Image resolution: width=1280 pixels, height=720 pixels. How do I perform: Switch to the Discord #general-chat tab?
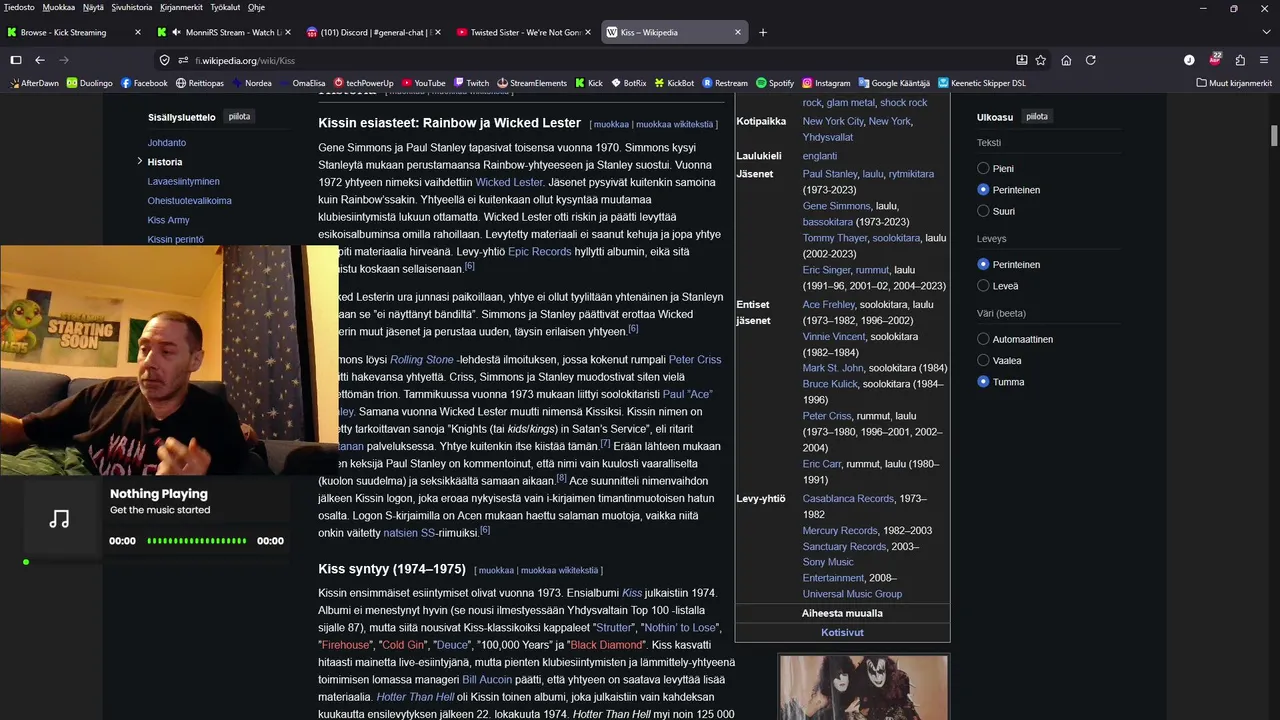[x=375, y=32]
